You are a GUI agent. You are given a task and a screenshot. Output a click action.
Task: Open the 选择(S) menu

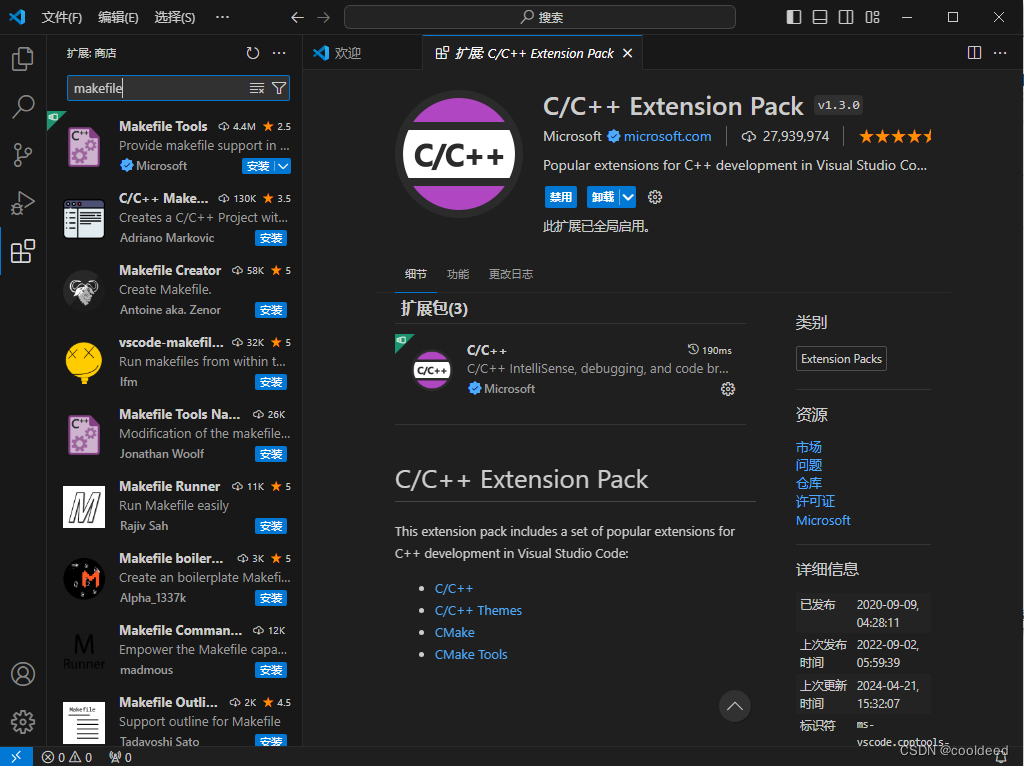pos(174,17)
